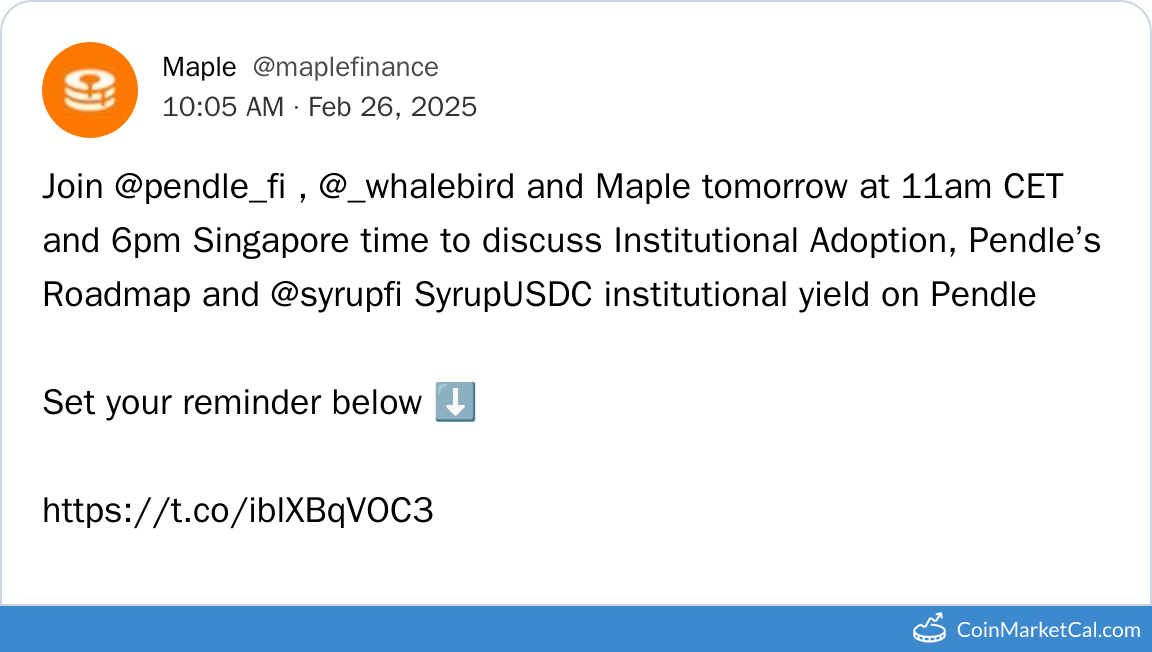The image size is (1152, 652).
Task: Click the Feb 26, 2025 date
Action: (x=392, y=107)
